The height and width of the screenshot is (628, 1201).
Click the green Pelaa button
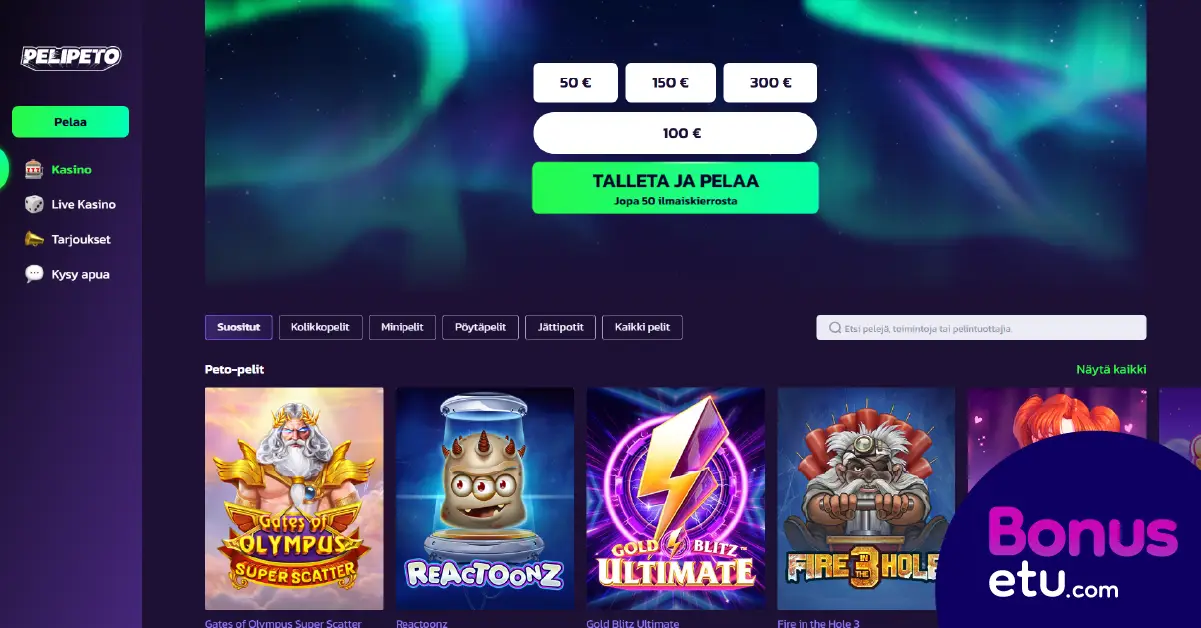click(x=70, y=122)
